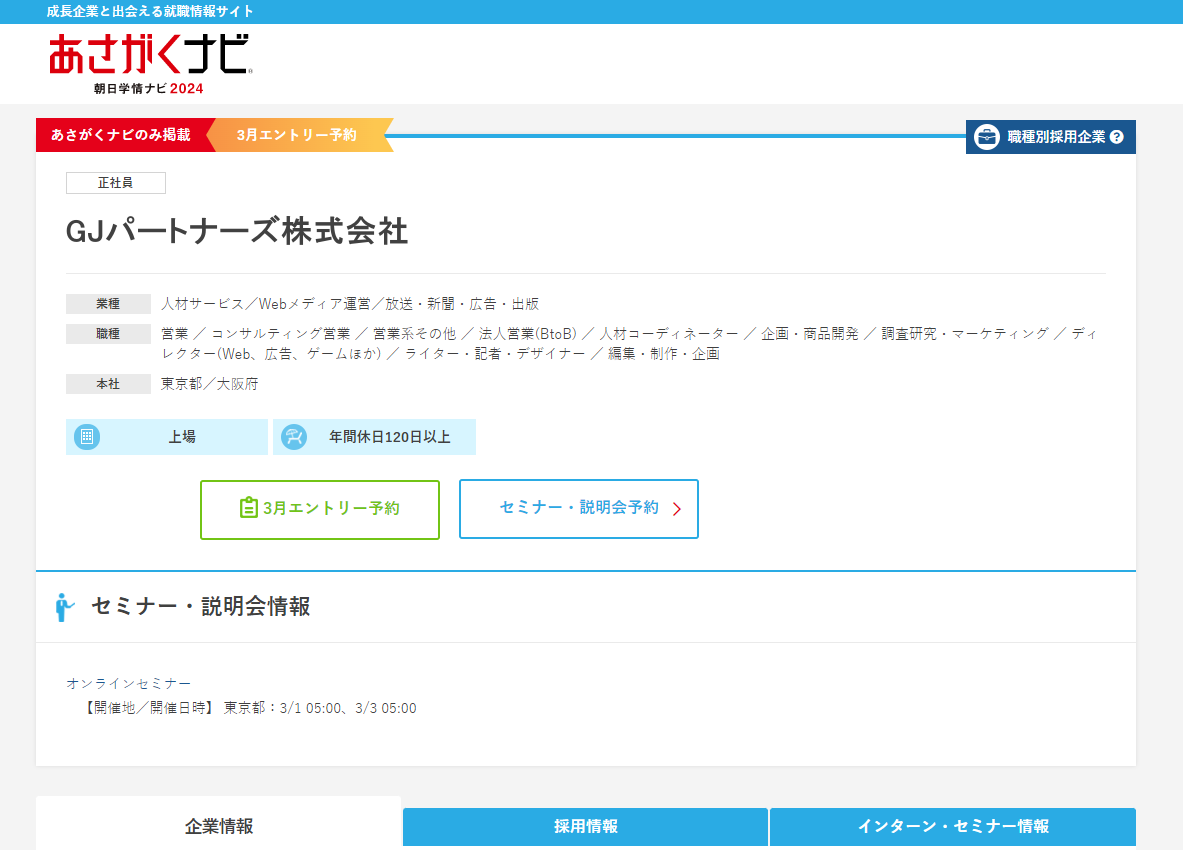Click the 本社 label
The height and width of the screenshot is (850, 1183).
(108, 384)
